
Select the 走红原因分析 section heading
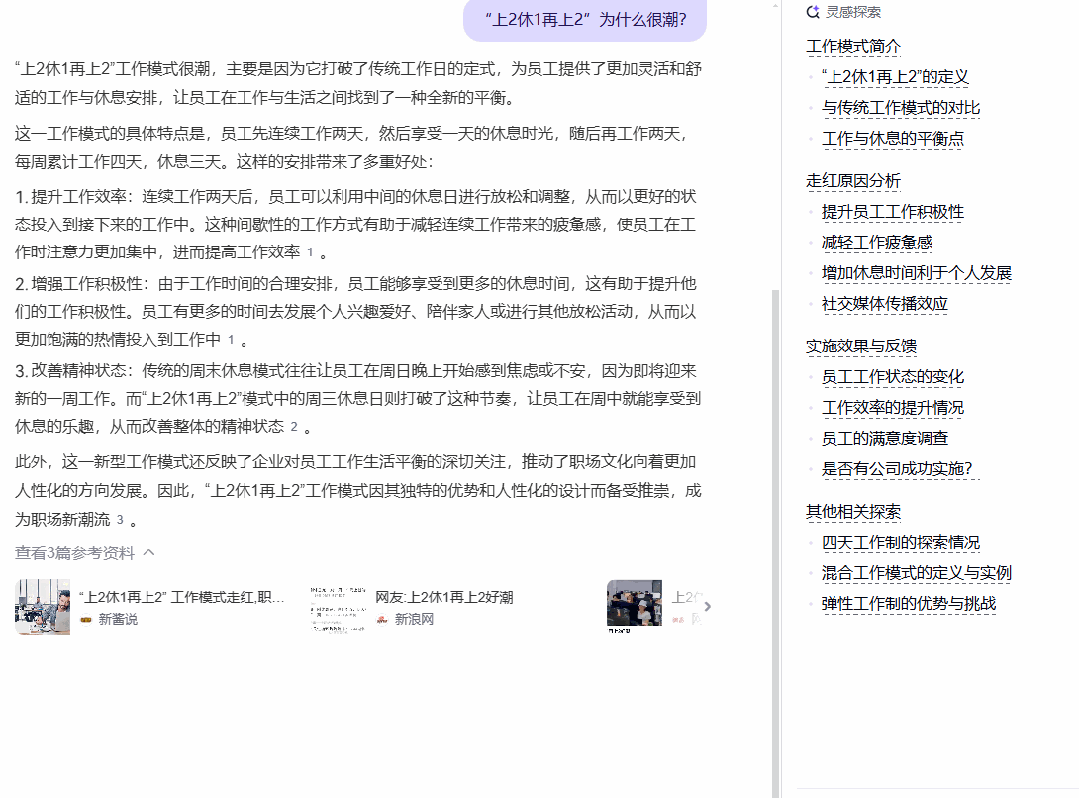coord(853,181)
